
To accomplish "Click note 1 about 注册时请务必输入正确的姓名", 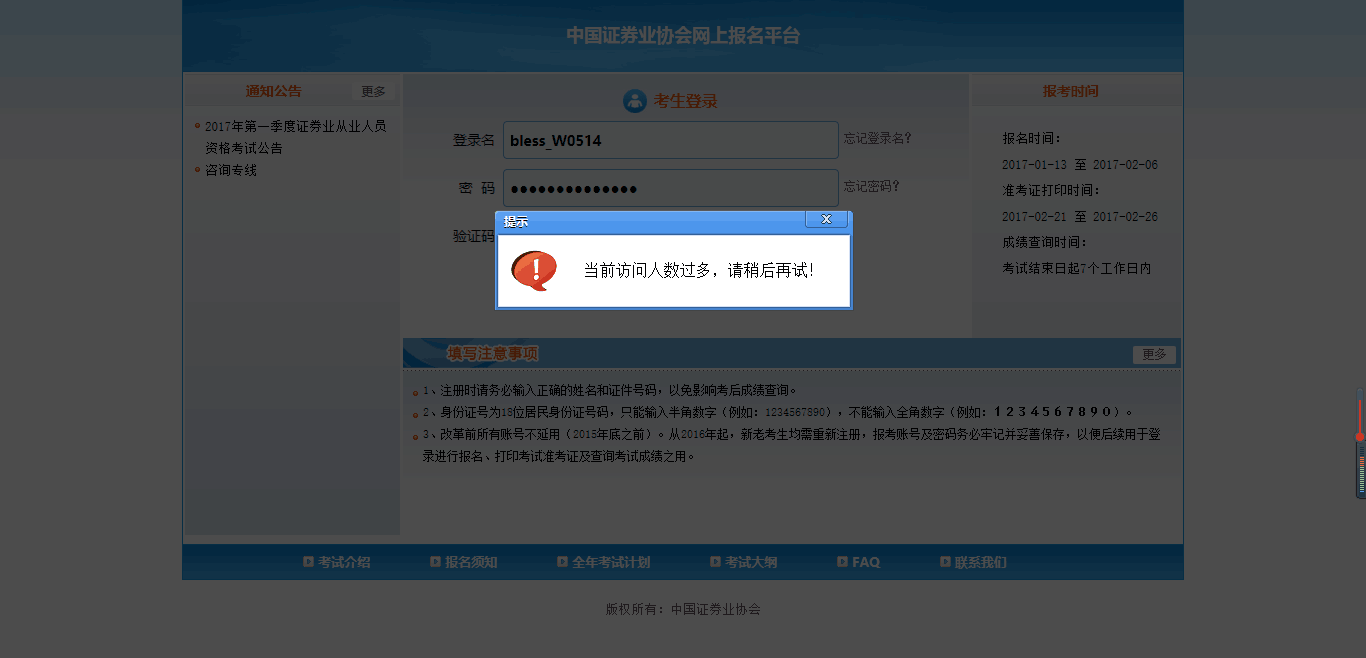I will point(609,390).
